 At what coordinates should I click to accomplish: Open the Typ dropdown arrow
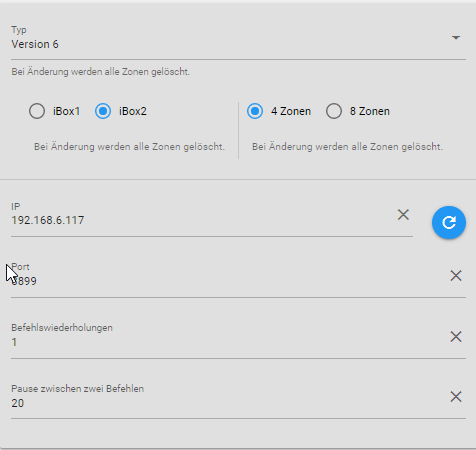(456, 38)
